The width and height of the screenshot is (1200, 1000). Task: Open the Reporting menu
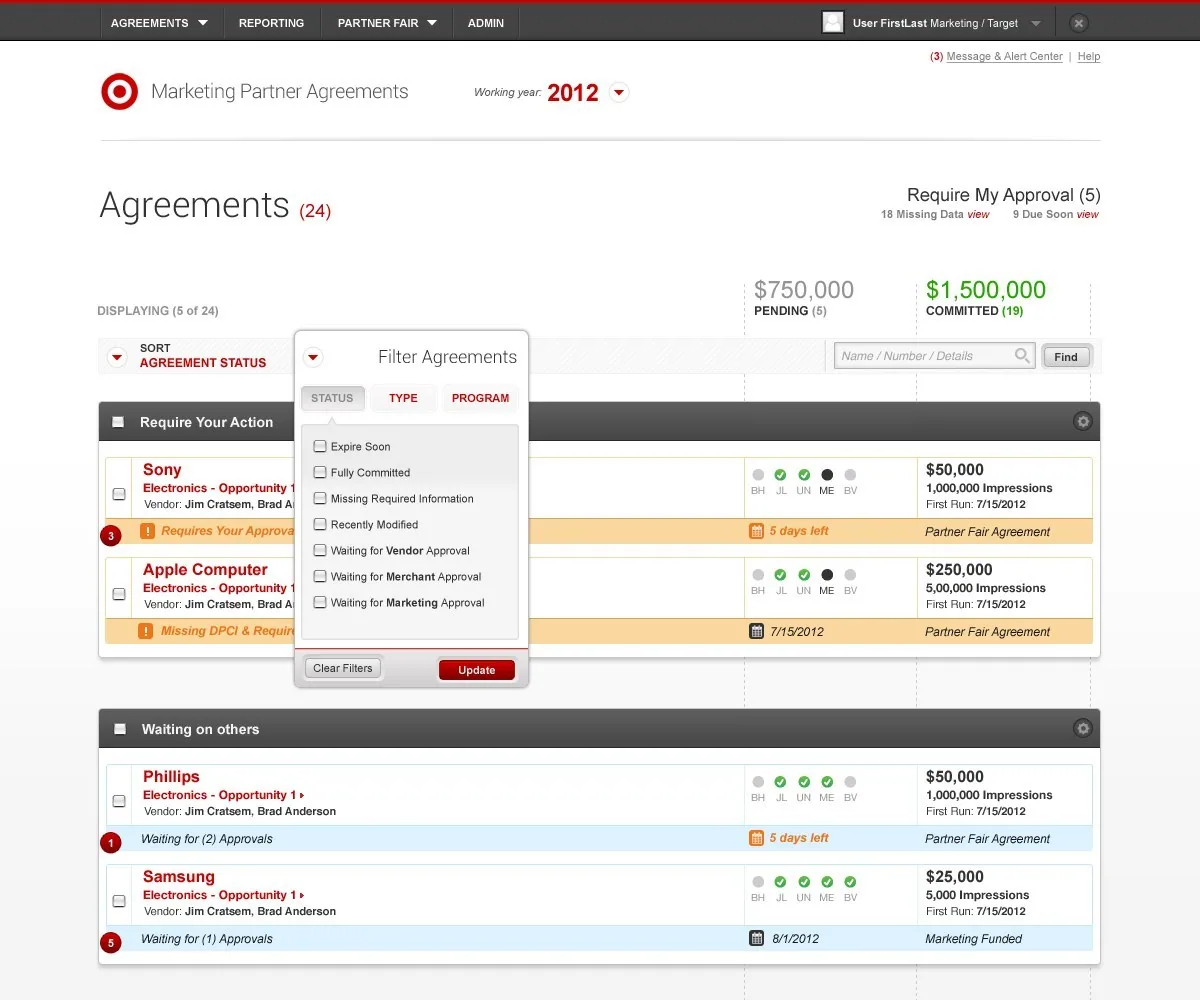click(271, 23)
